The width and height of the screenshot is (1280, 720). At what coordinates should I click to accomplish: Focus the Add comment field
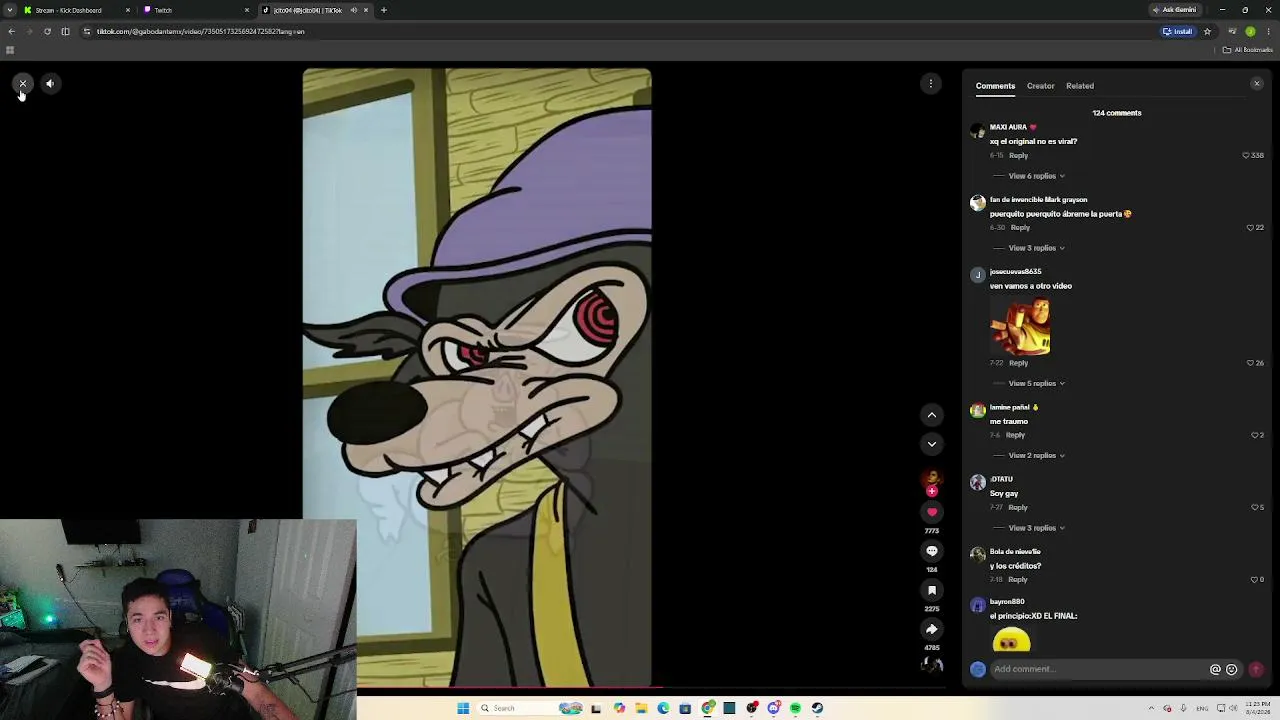tap(1098, 669)
